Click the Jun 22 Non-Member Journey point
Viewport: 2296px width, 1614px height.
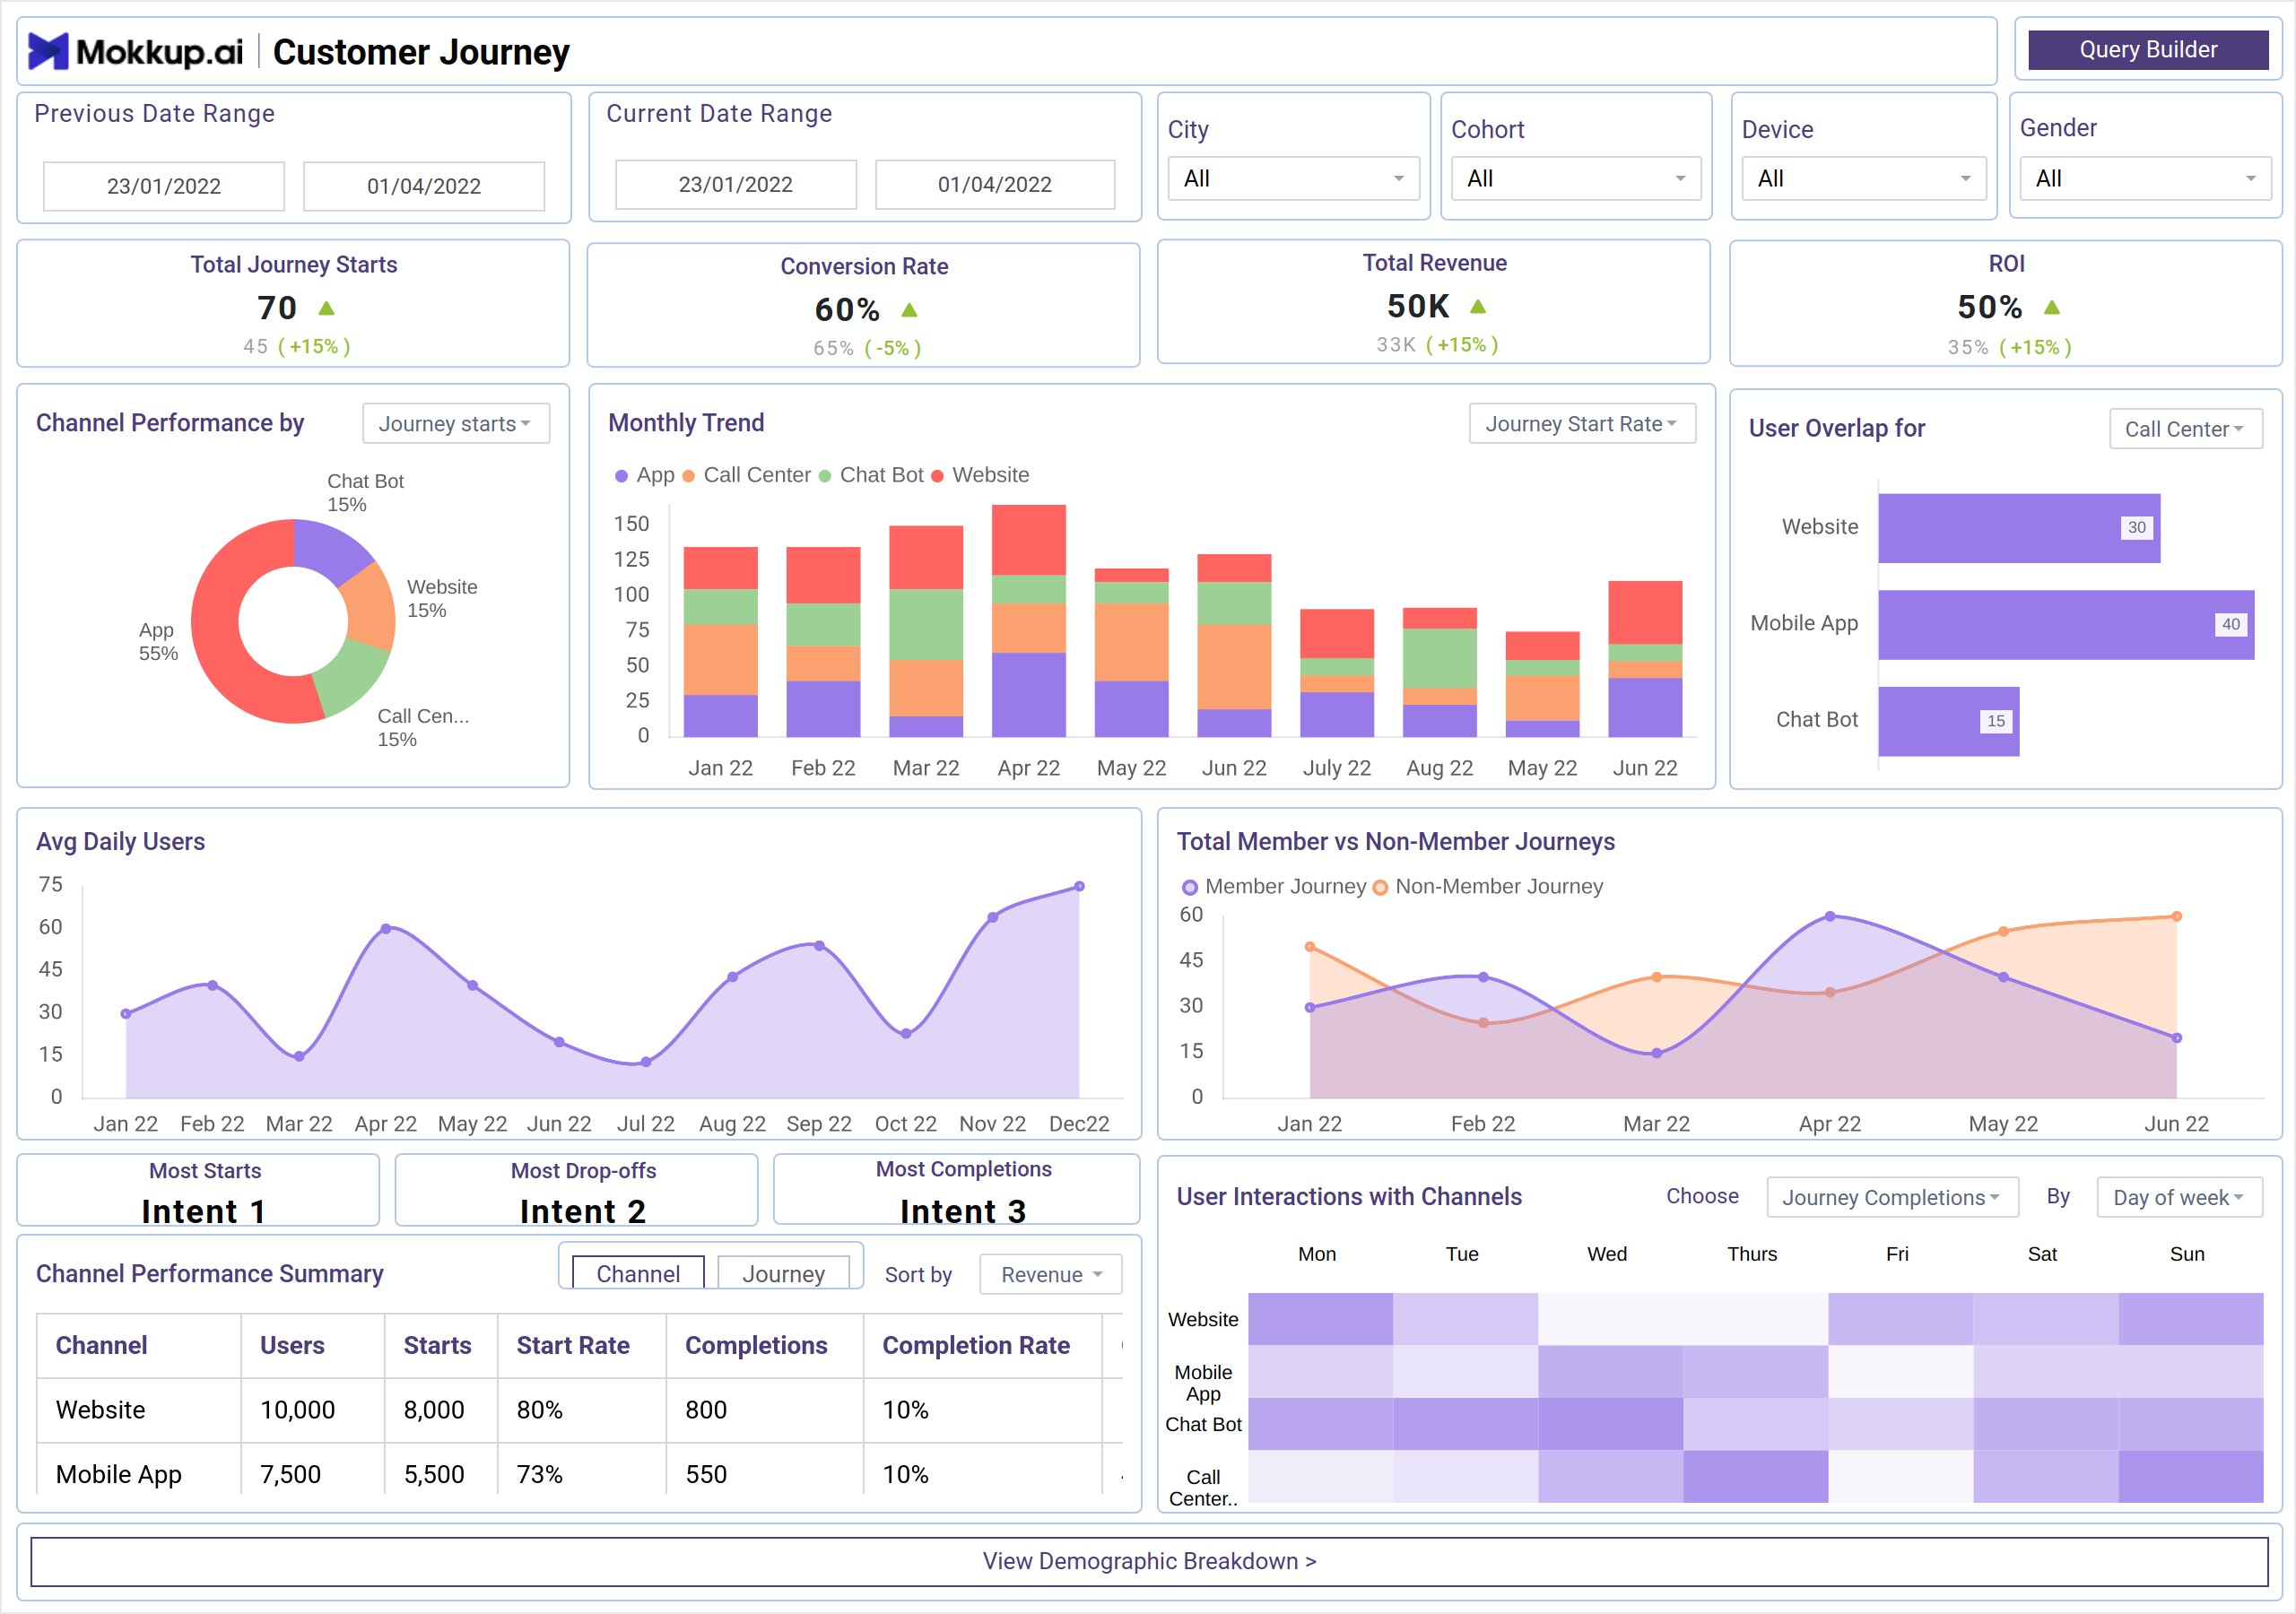pos(2176,917)
